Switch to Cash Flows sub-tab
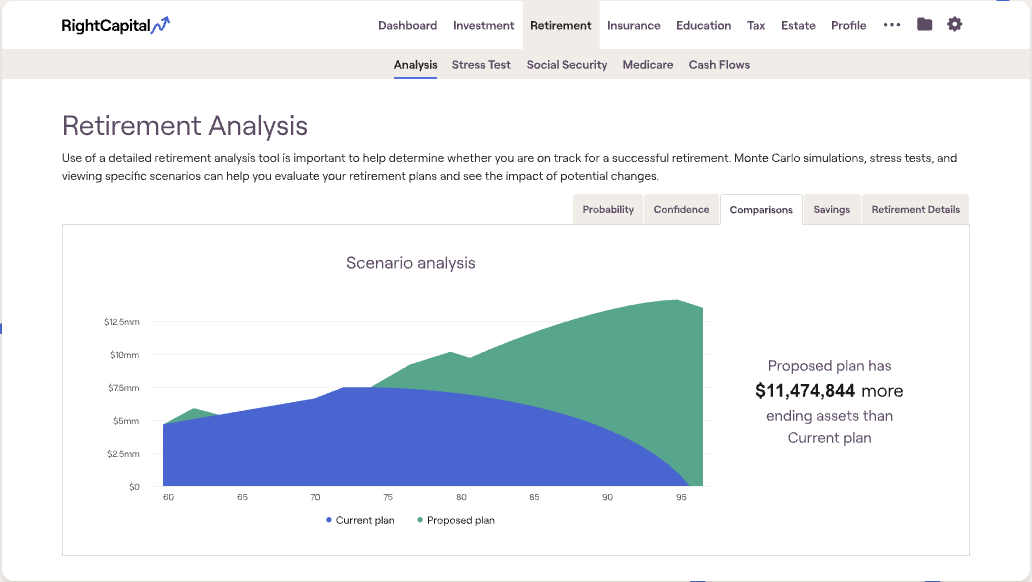The image size is (1032, 582). tap(719, 65)
